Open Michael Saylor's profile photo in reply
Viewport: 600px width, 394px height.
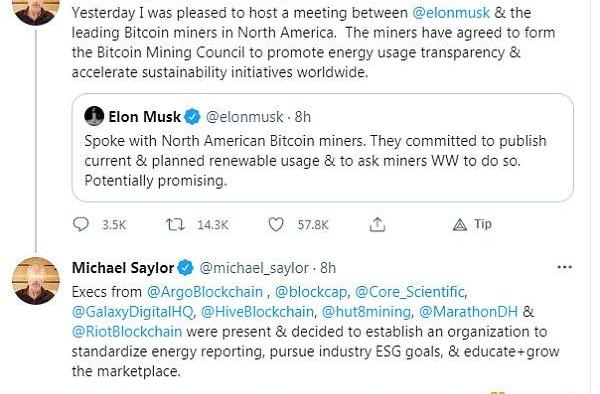click(x=36, y=281)
